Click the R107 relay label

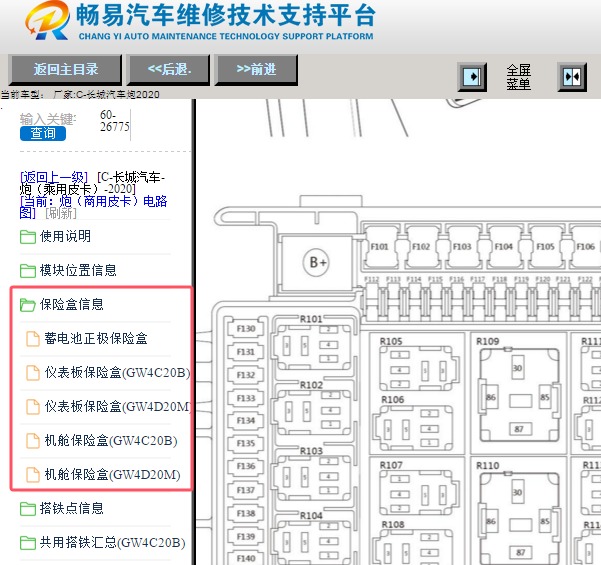point(391,465)
